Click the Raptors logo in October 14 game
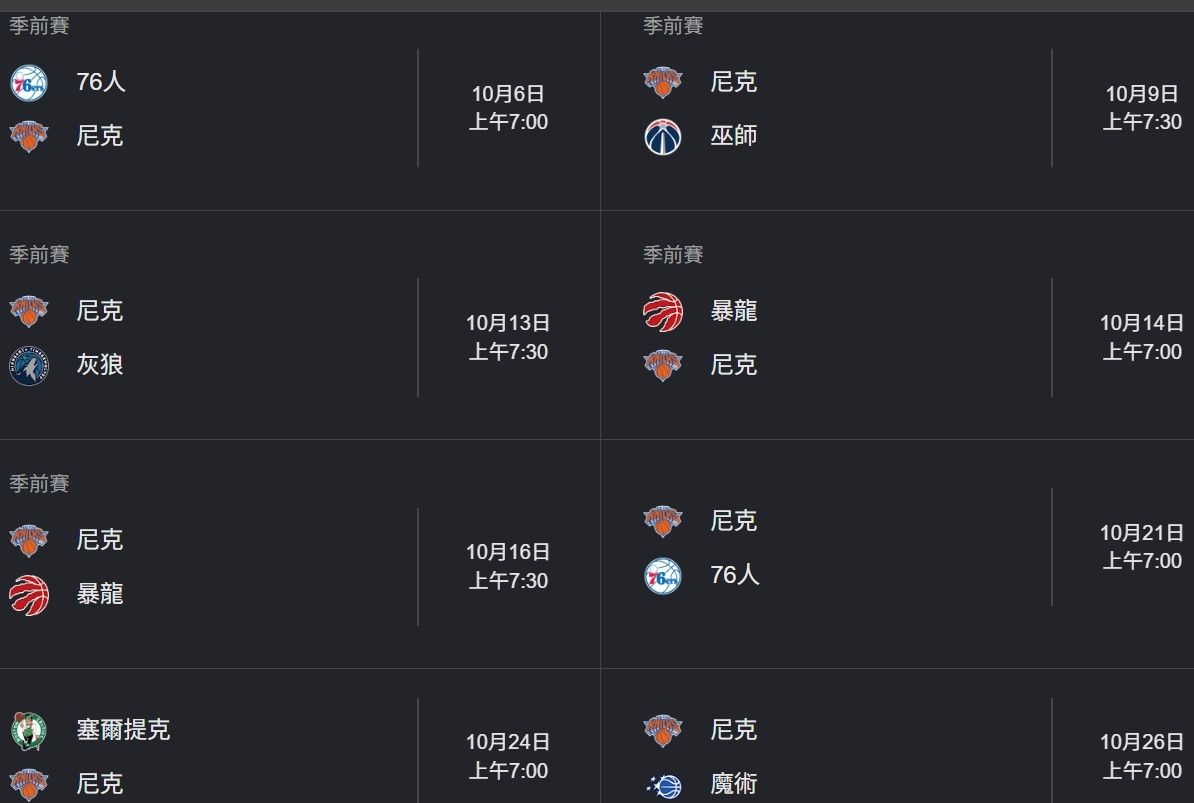 coord(662,312)
